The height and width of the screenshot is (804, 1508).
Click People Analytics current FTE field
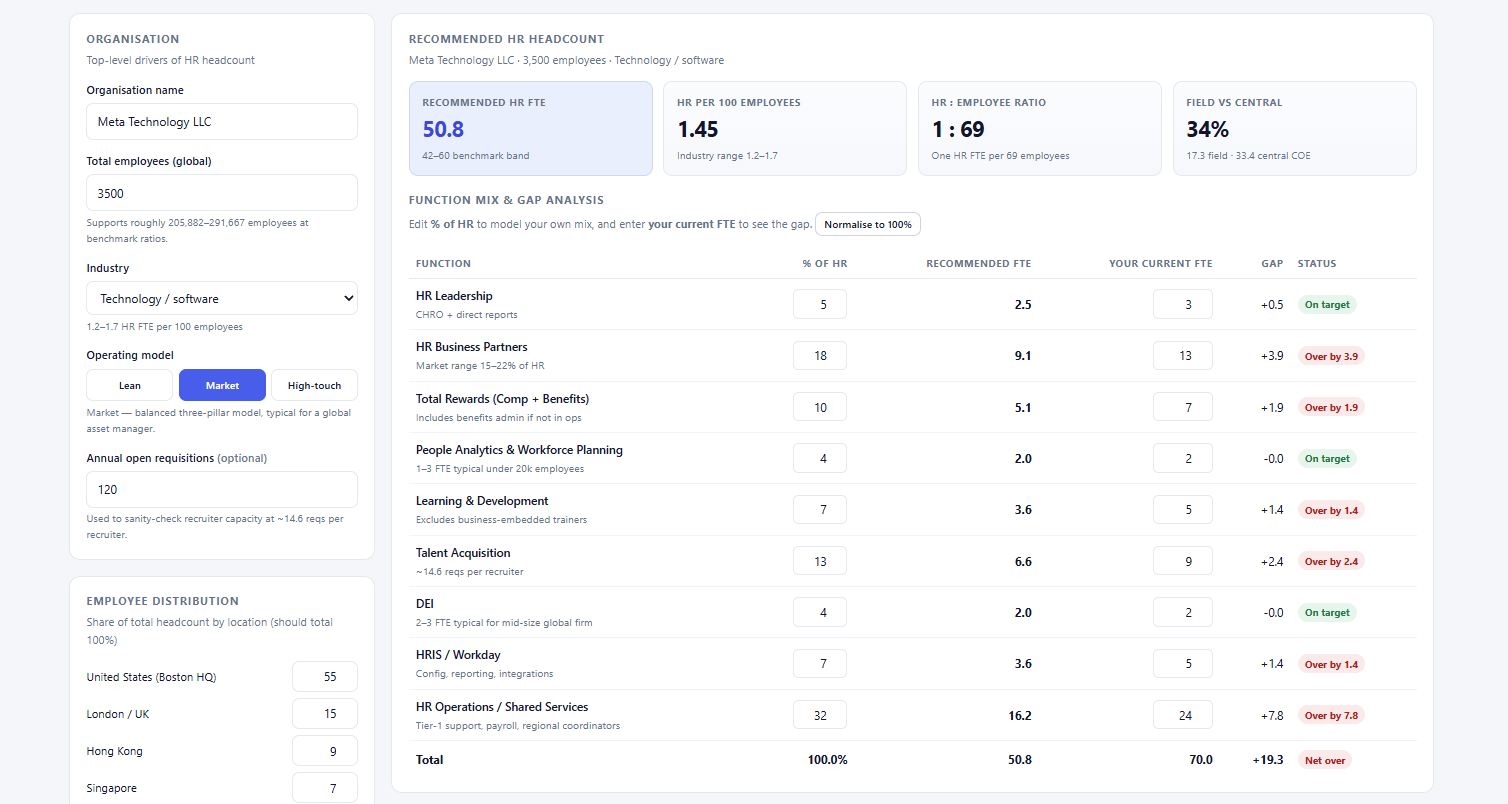click(x=1183, y=458)
